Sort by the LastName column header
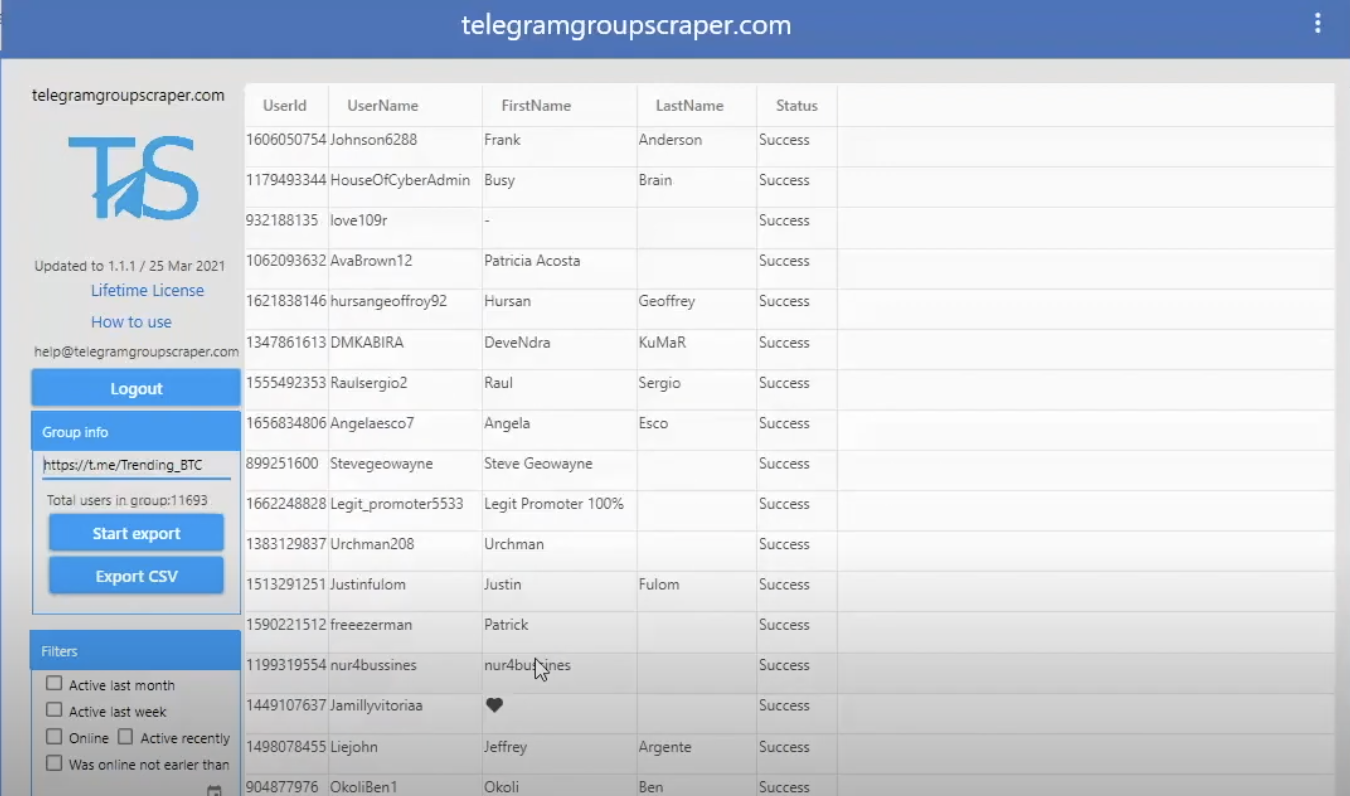 point(689,105)
